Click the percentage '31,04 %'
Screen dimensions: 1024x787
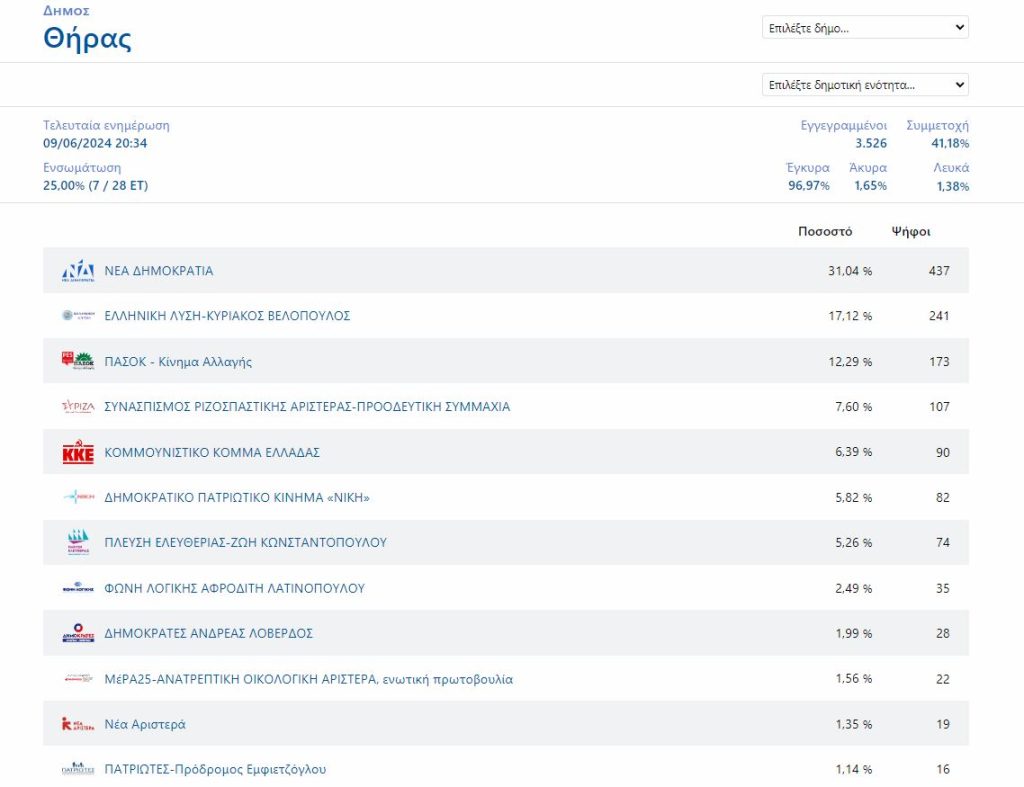click(x=850, y=270)
